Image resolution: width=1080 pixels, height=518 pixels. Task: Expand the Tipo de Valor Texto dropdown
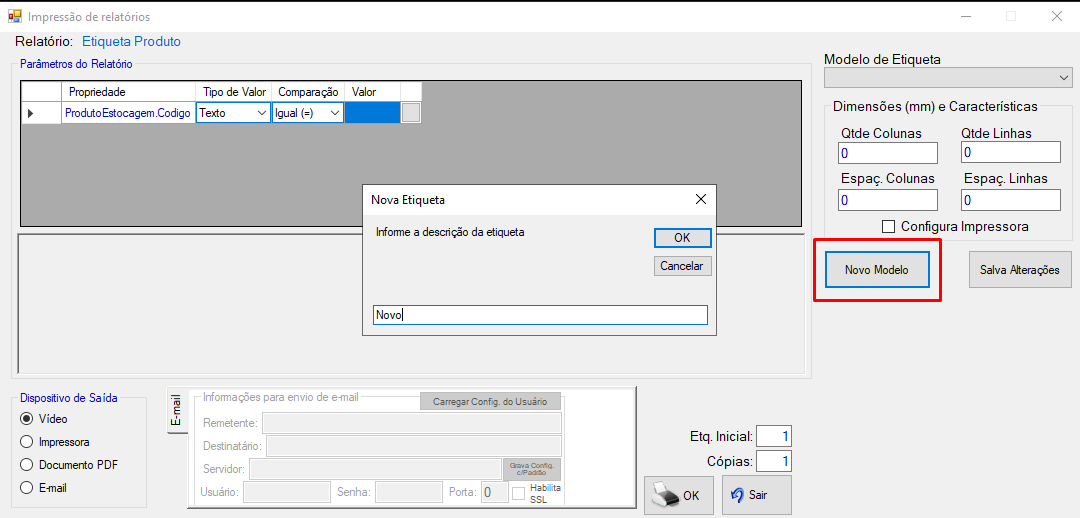click(233, 113)
